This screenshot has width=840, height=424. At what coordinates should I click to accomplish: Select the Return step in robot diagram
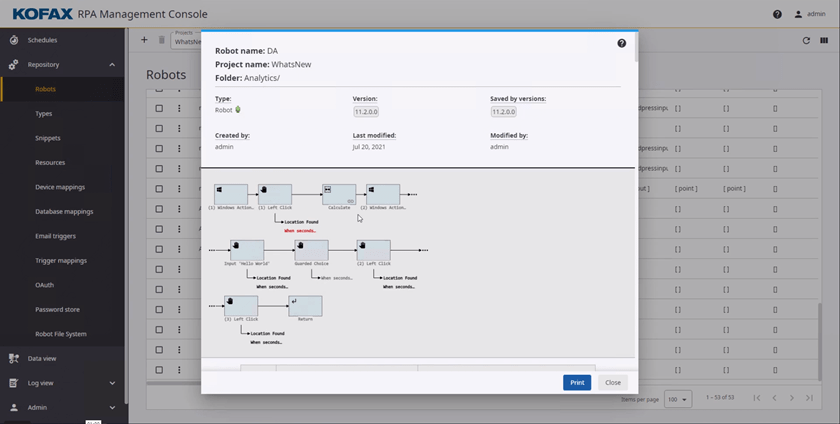[305, 305]
